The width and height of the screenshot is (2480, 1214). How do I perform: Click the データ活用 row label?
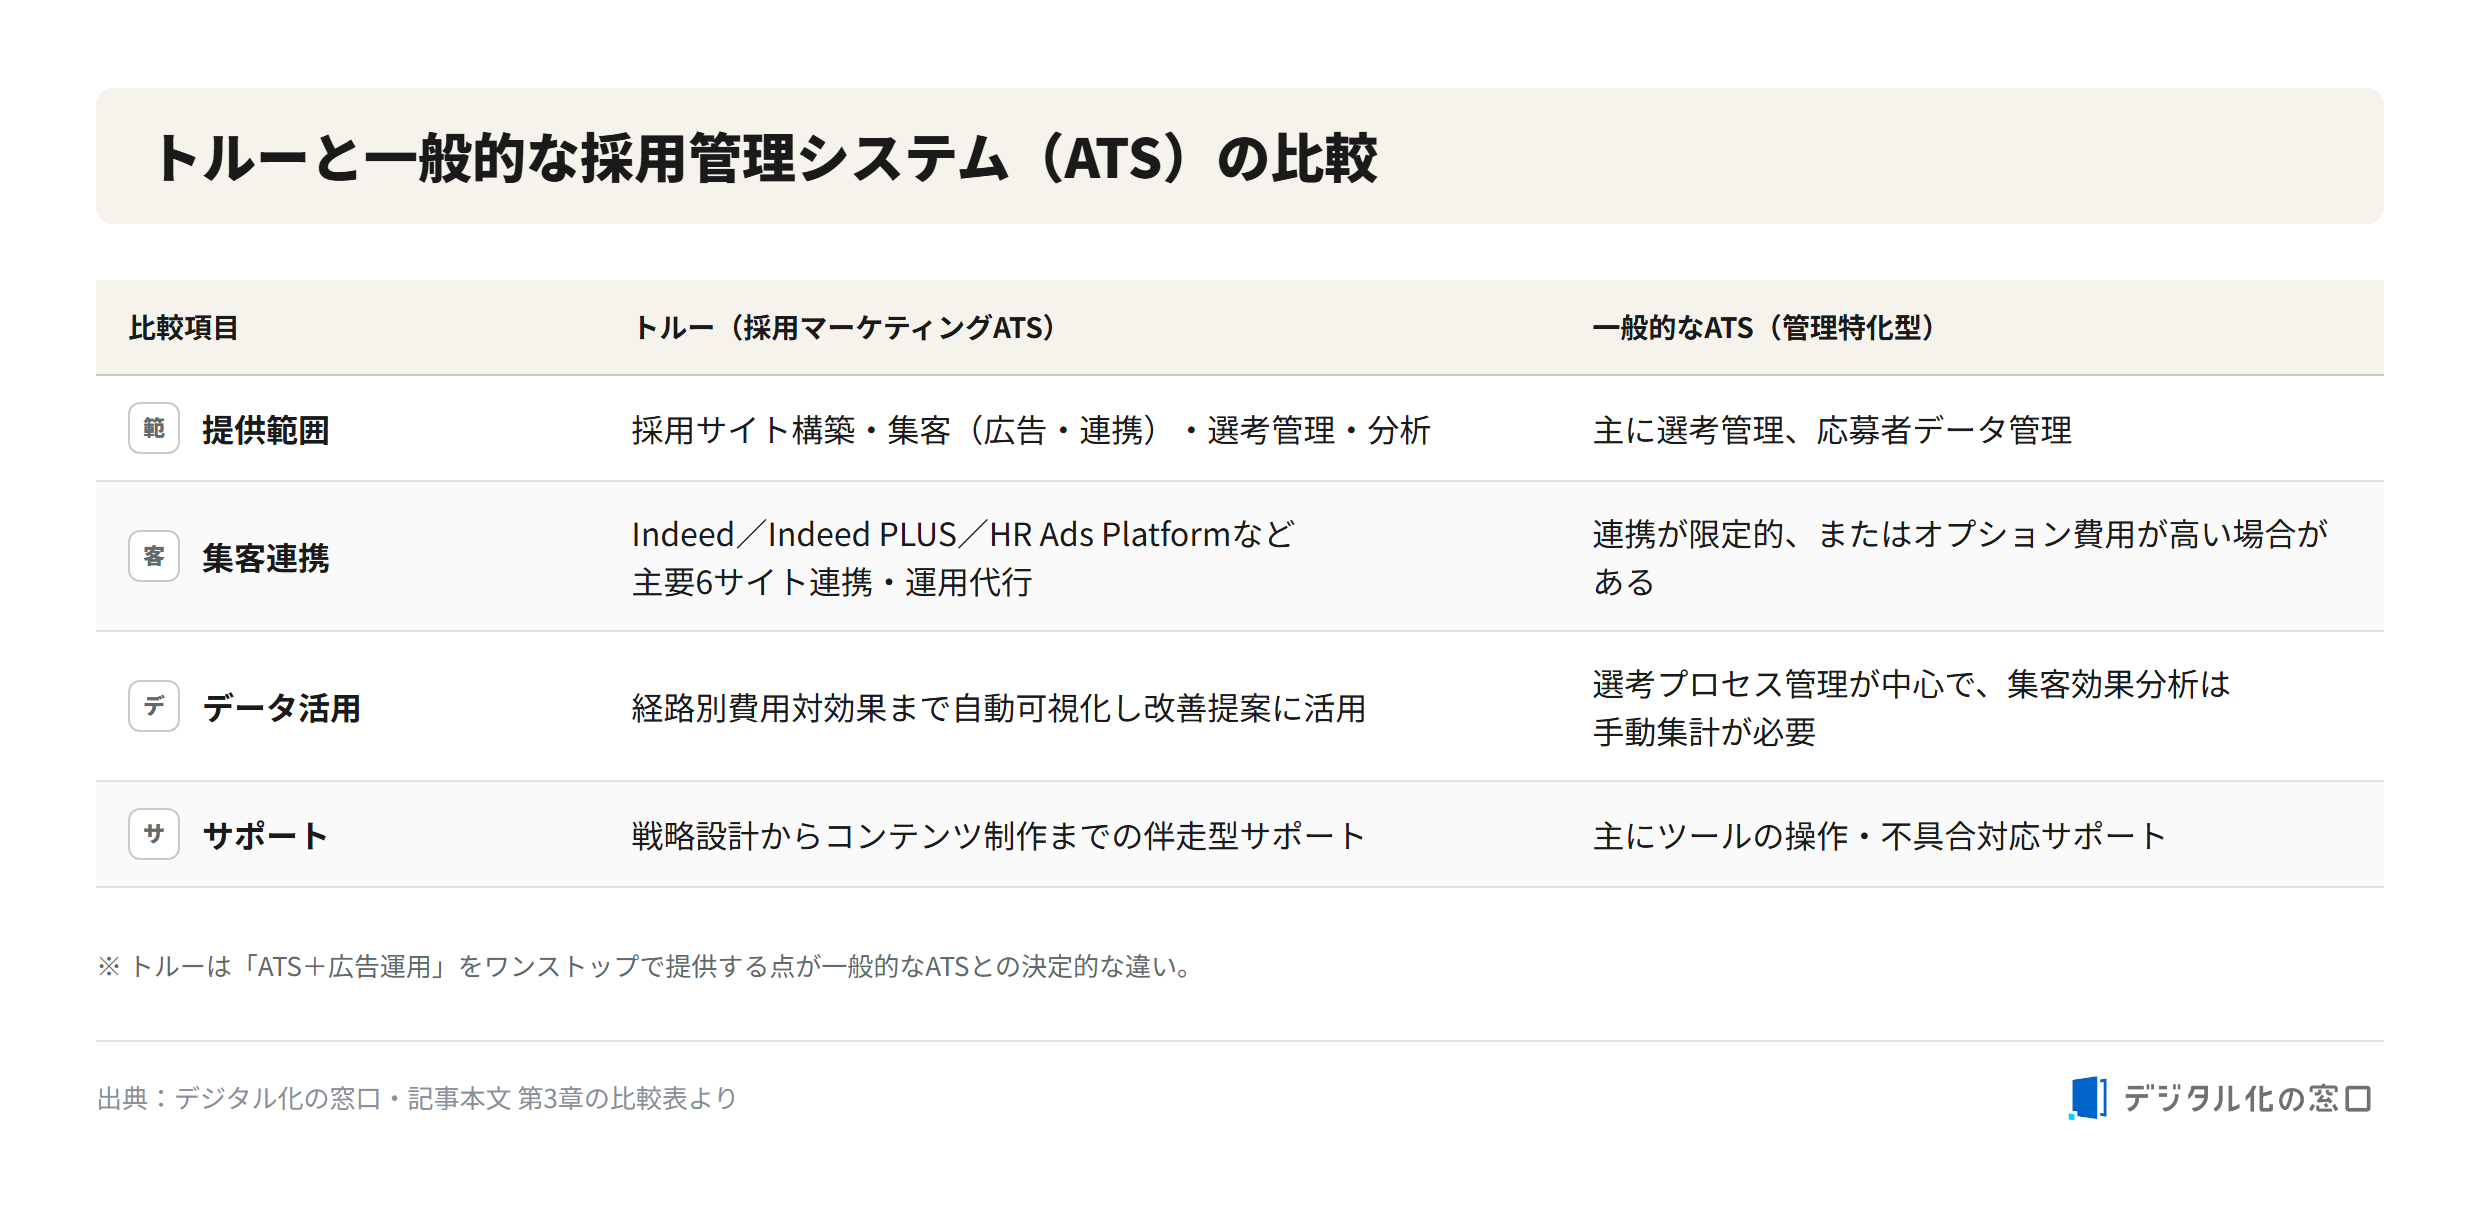coord(282,708)
